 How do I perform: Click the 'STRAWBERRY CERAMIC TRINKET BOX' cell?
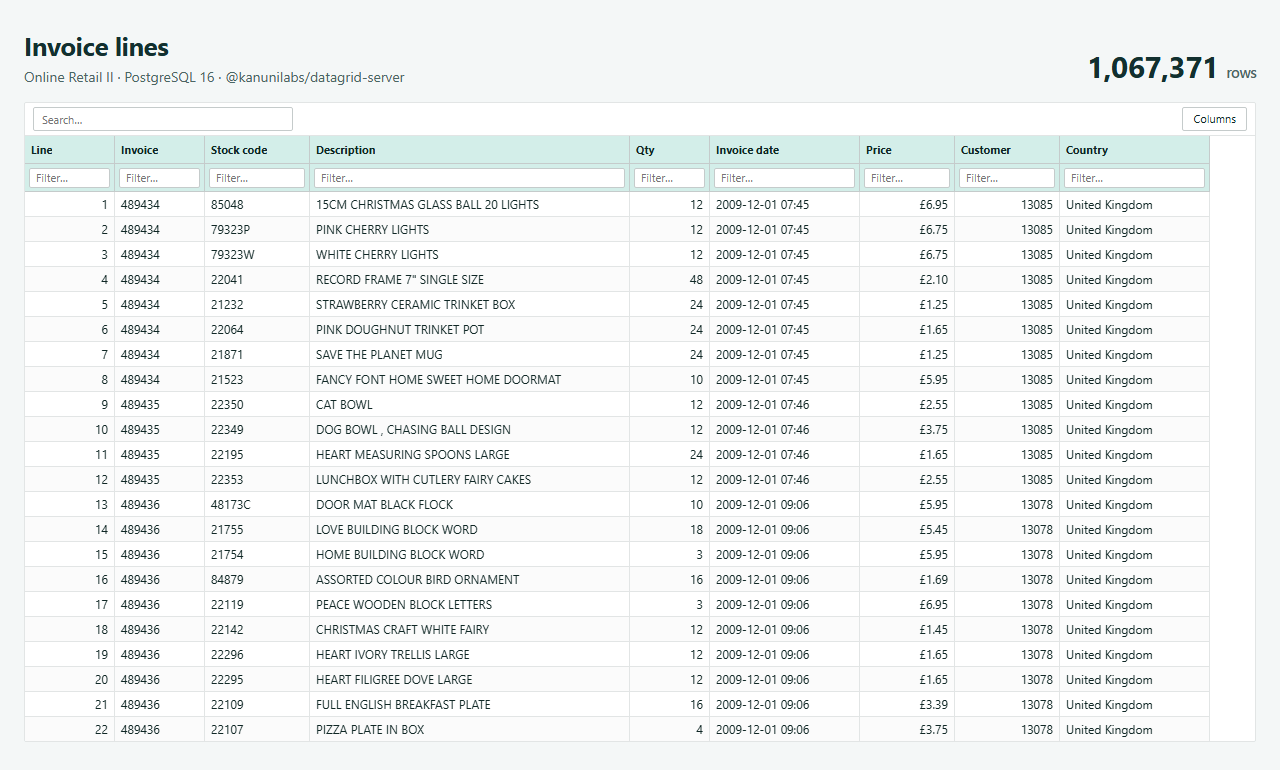(x=470, y=305)
